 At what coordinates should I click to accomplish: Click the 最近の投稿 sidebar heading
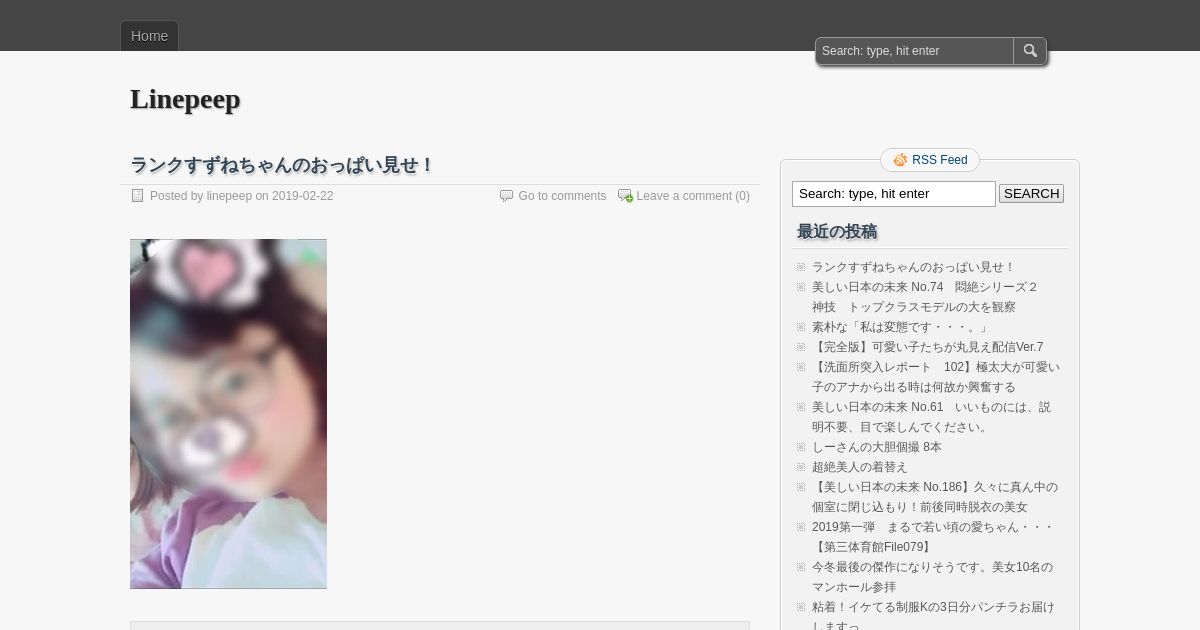coord(837,232)
